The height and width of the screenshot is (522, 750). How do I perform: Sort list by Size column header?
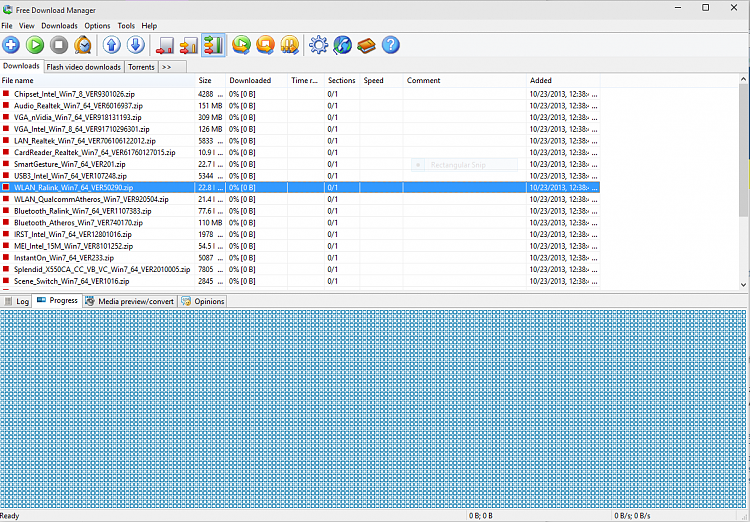click(x=211, y=80)
